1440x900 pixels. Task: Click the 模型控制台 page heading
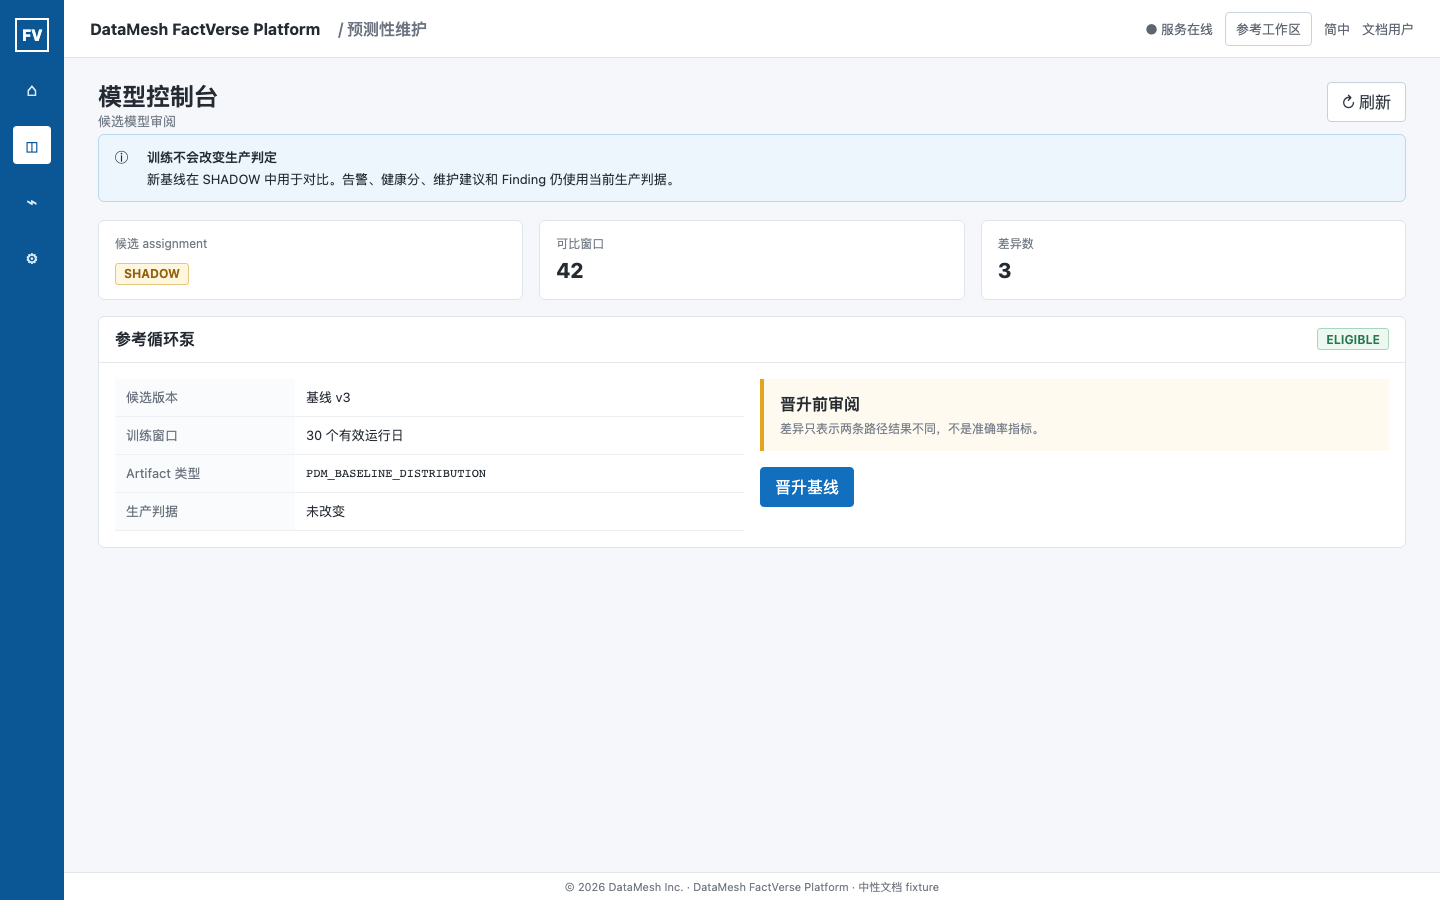(158, 97)
